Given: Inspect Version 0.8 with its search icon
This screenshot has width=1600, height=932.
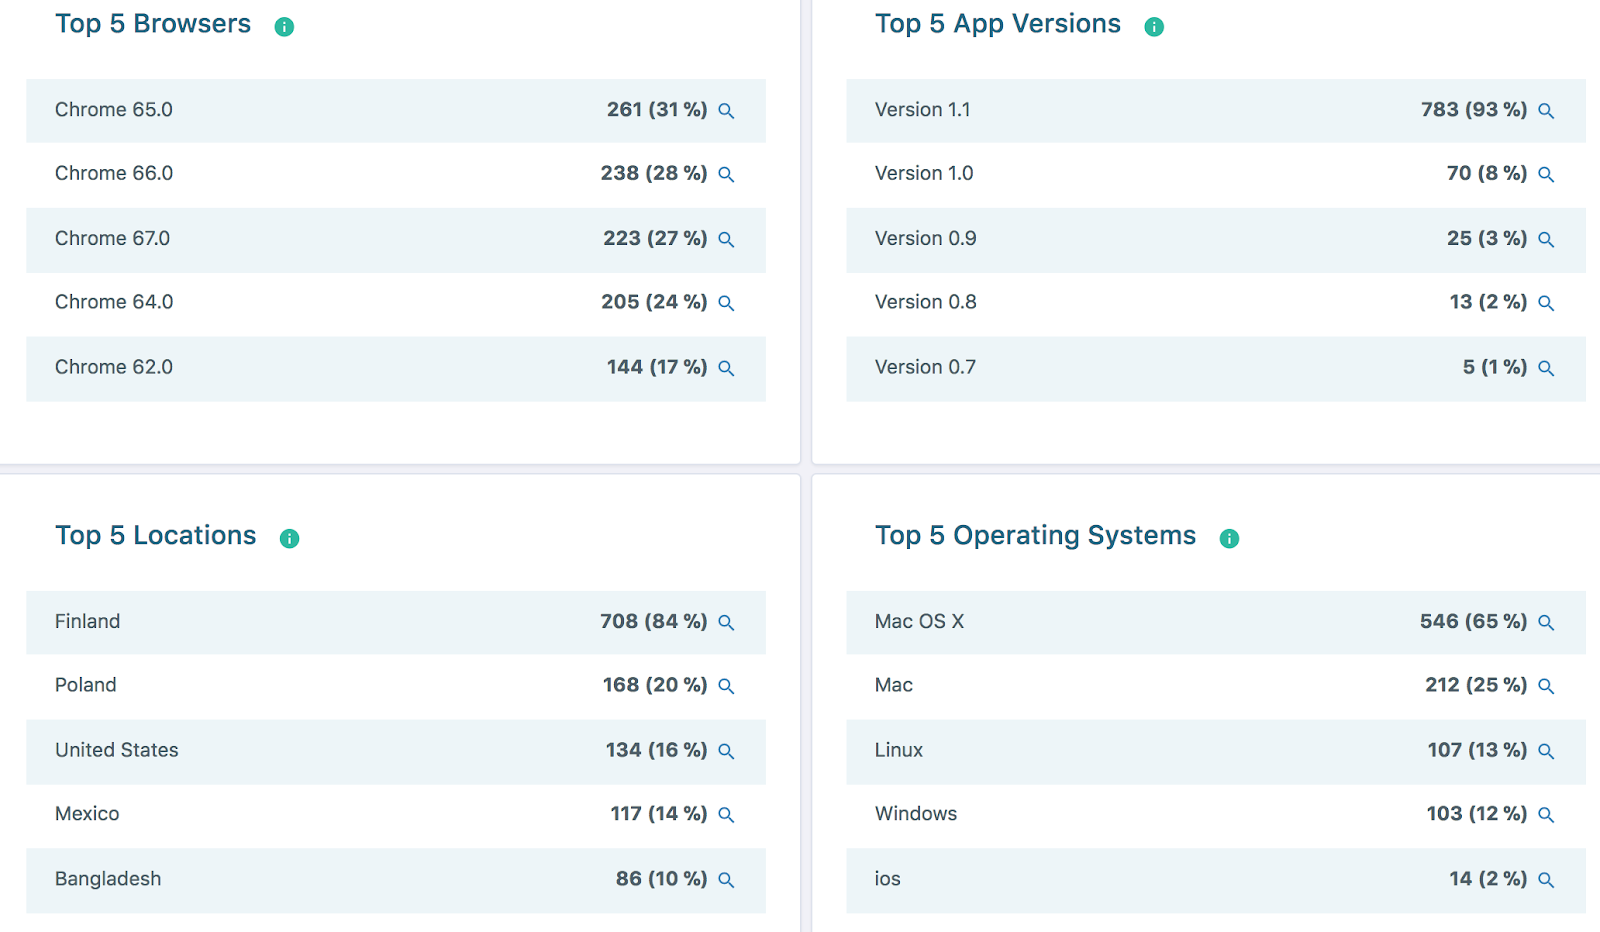Looking at the screenshot, I should point(1546,303).
